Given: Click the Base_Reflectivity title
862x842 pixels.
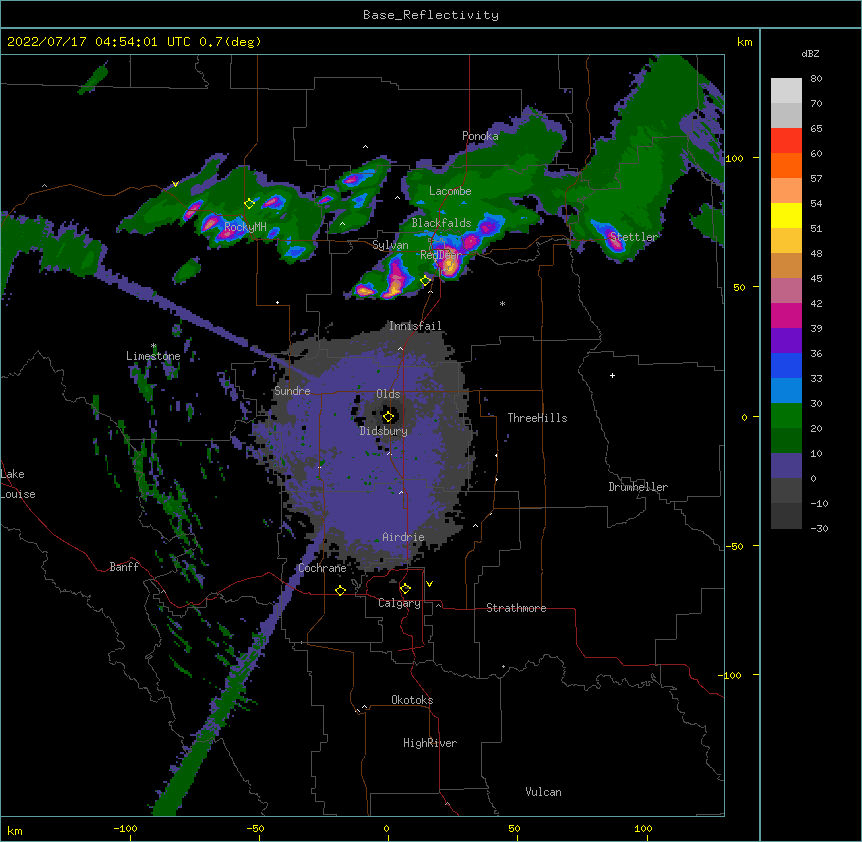Looking at the screenshot, I should click(x=431, y=15).
